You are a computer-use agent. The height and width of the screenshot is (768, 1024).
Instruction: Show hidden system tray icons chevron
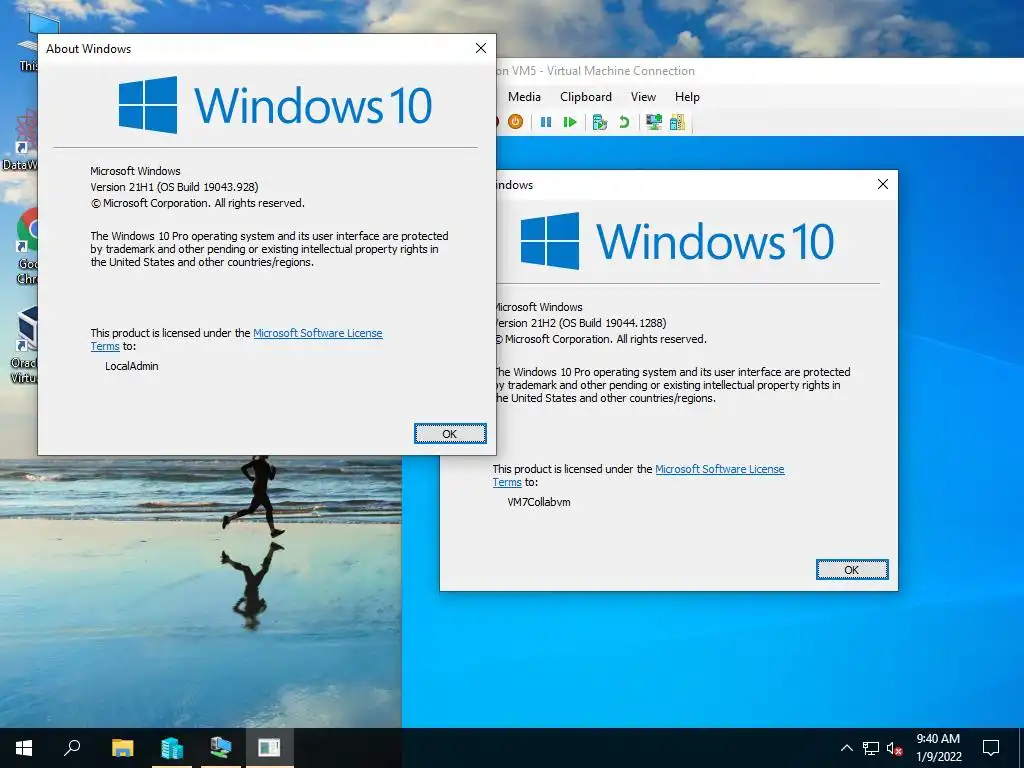(846, 748)
